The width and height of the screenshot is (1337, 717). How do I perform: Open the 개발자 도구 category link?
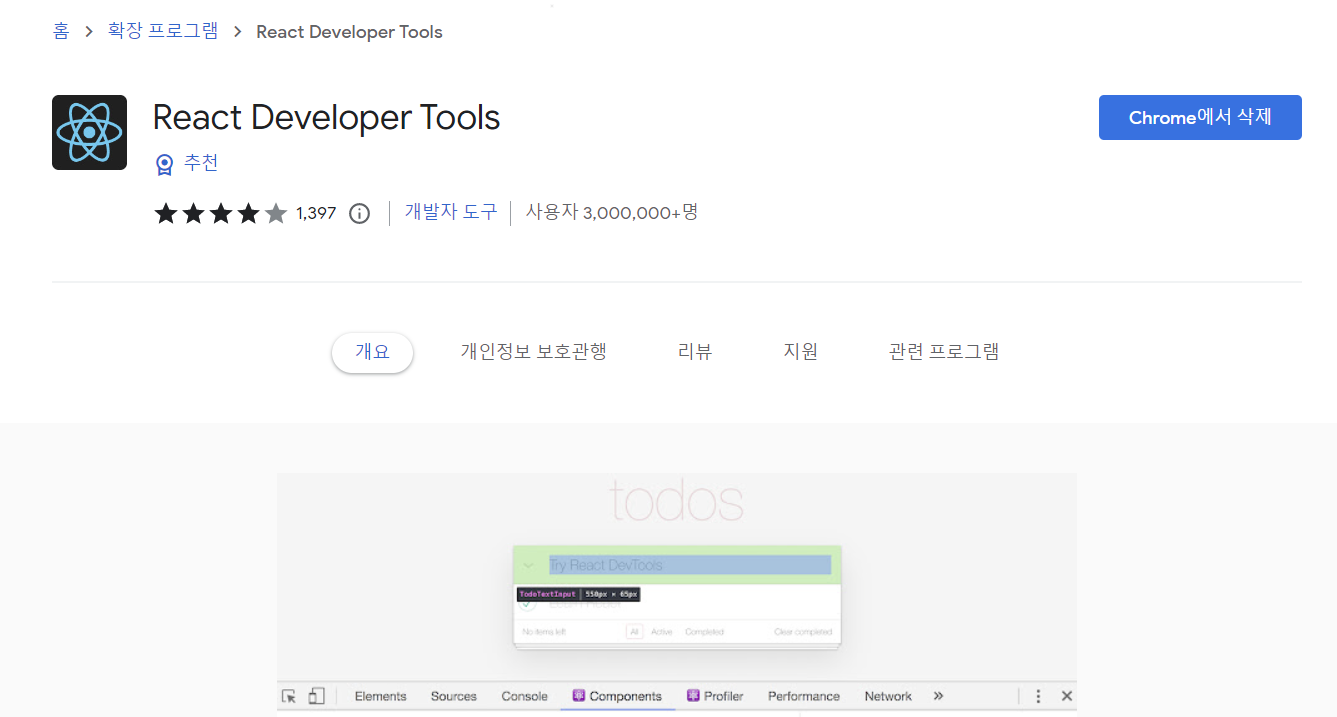(x=451, y=212)
